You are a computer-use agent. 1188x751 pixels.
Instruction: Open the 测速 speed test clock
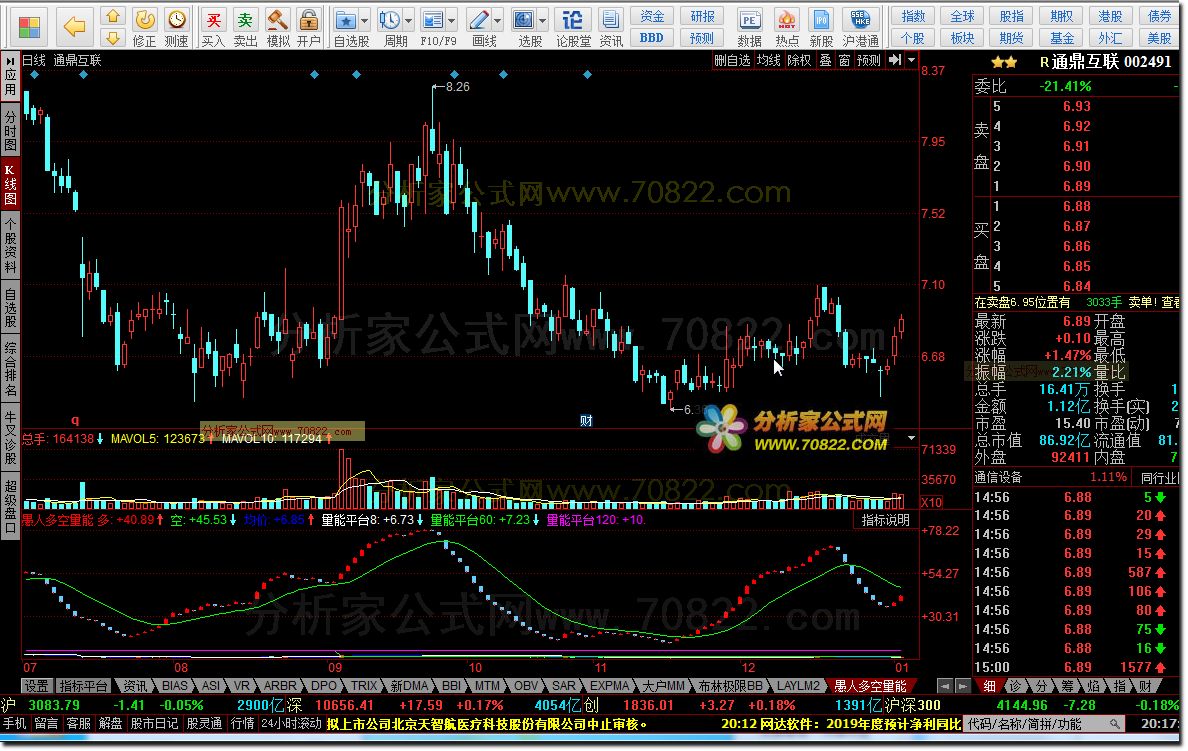point(177,28)
